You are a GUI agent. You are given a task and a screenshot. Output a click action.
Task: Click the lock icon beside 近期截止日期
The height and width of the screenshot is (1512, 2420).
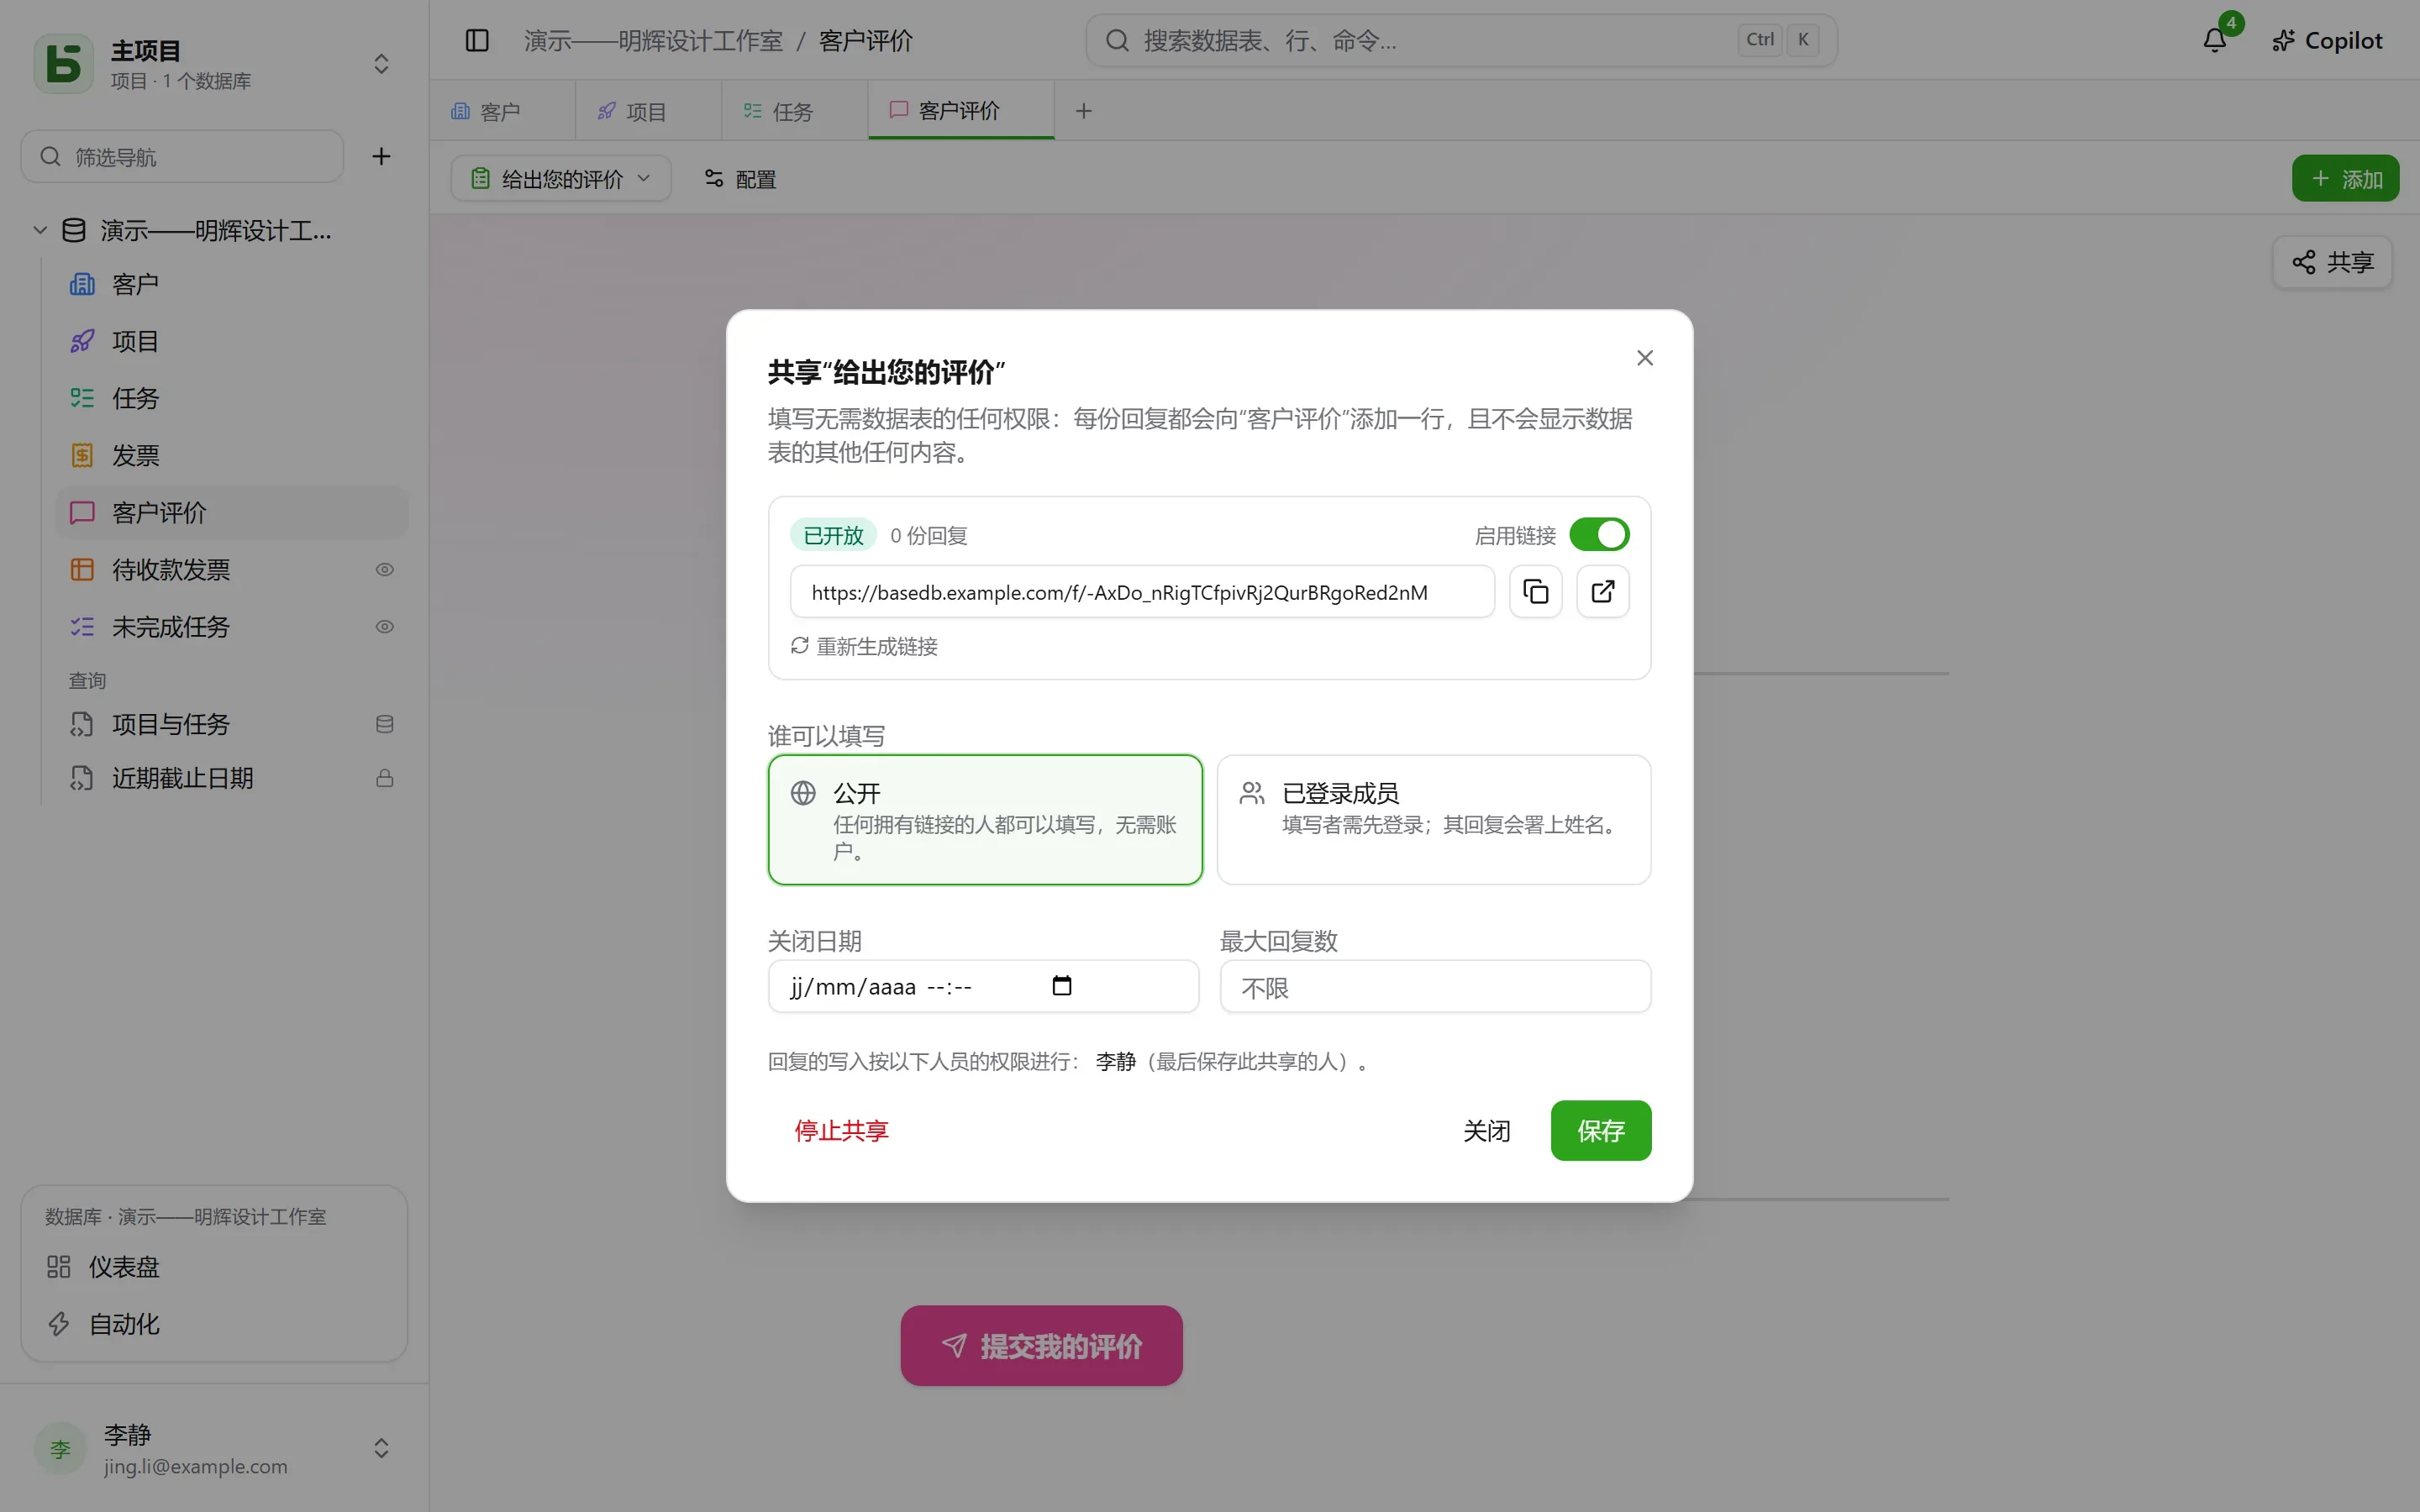(x=384, y=778)
